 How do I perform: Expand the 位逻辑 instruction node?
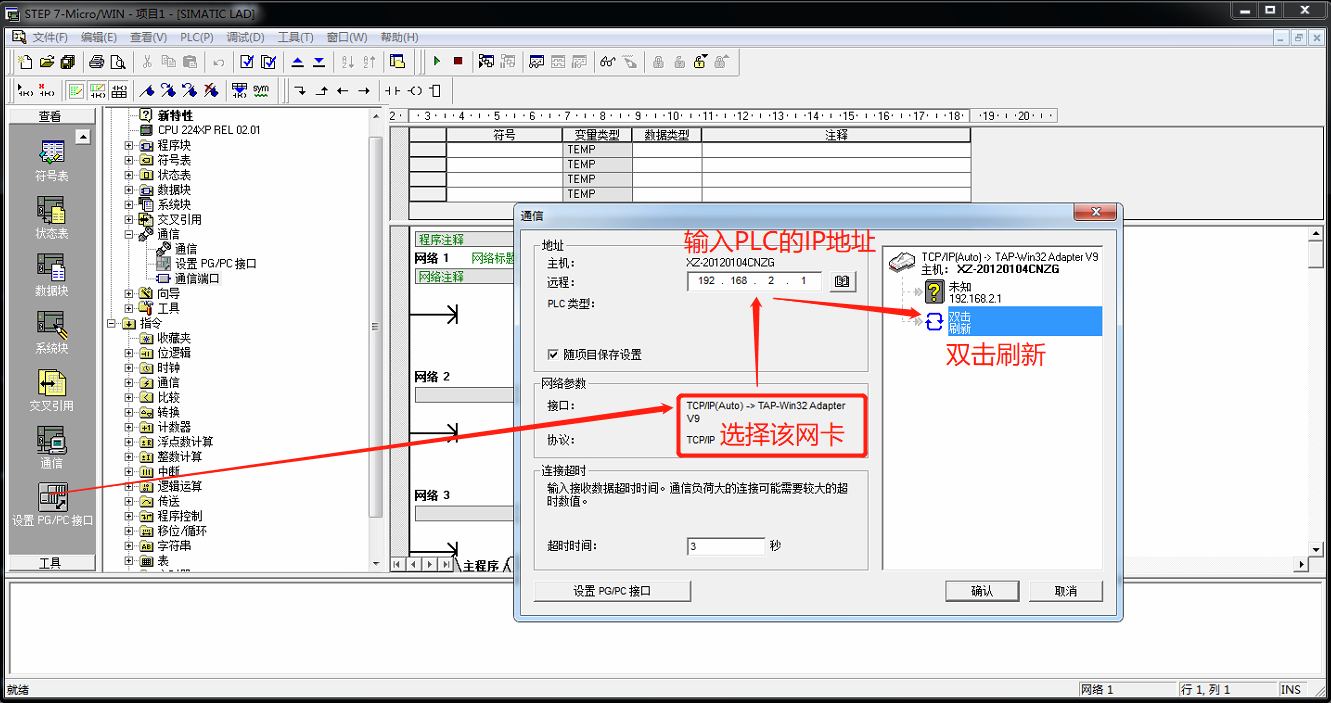coord(129,353)
